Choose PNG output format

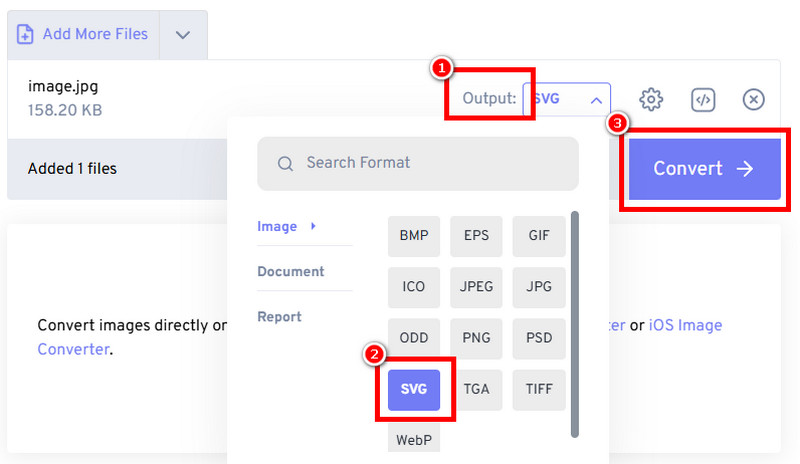(476, 338)
